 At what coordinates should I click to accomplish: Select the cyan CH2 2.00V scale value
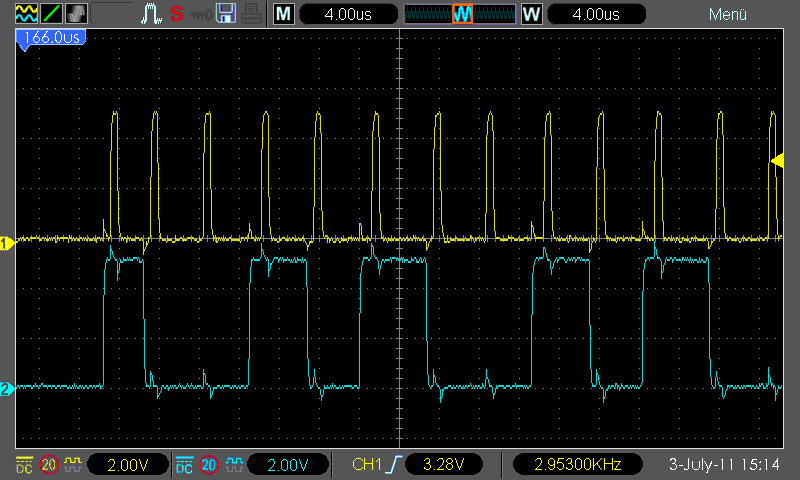click(288, 465)
